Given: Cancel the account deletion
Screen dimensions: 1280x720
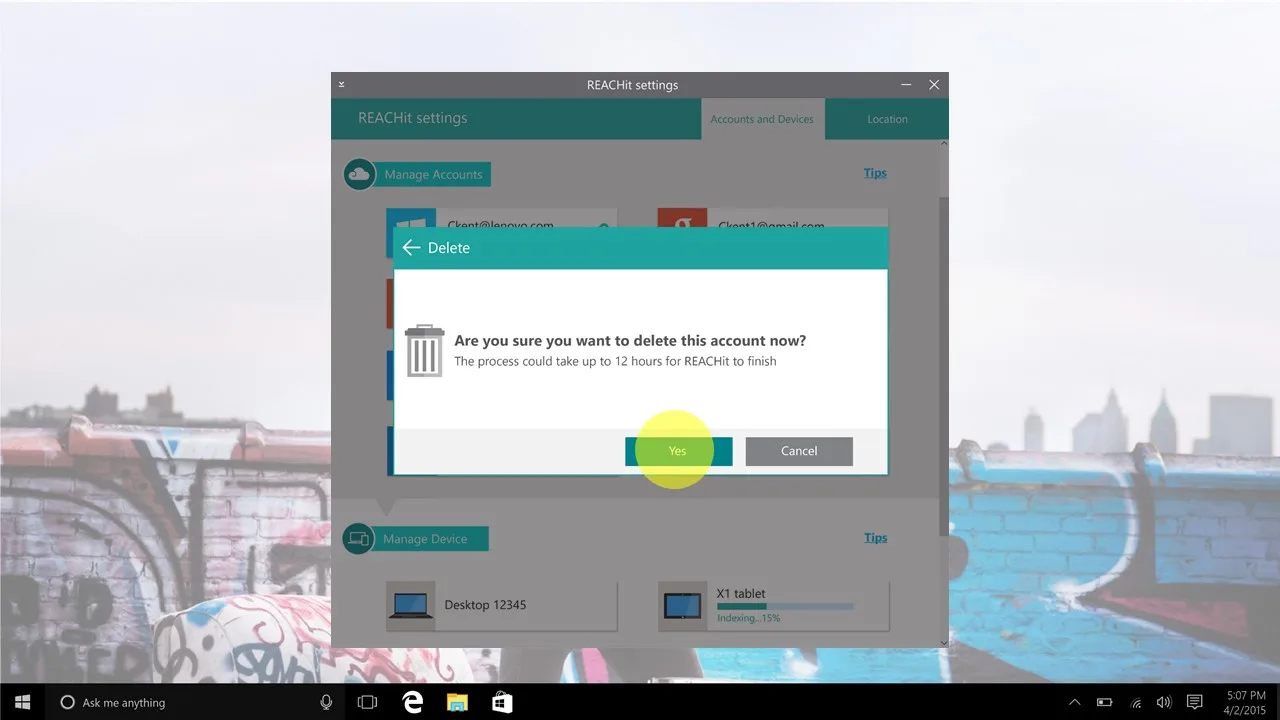Looking at the screenshot, I should [799, 451].
